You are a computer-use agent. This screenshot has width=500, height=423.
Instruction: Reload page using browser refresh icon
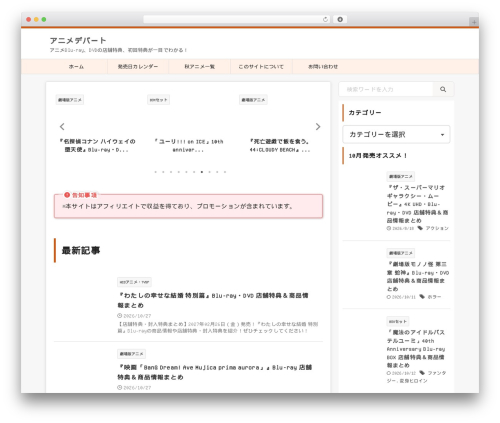click(325, 19)
